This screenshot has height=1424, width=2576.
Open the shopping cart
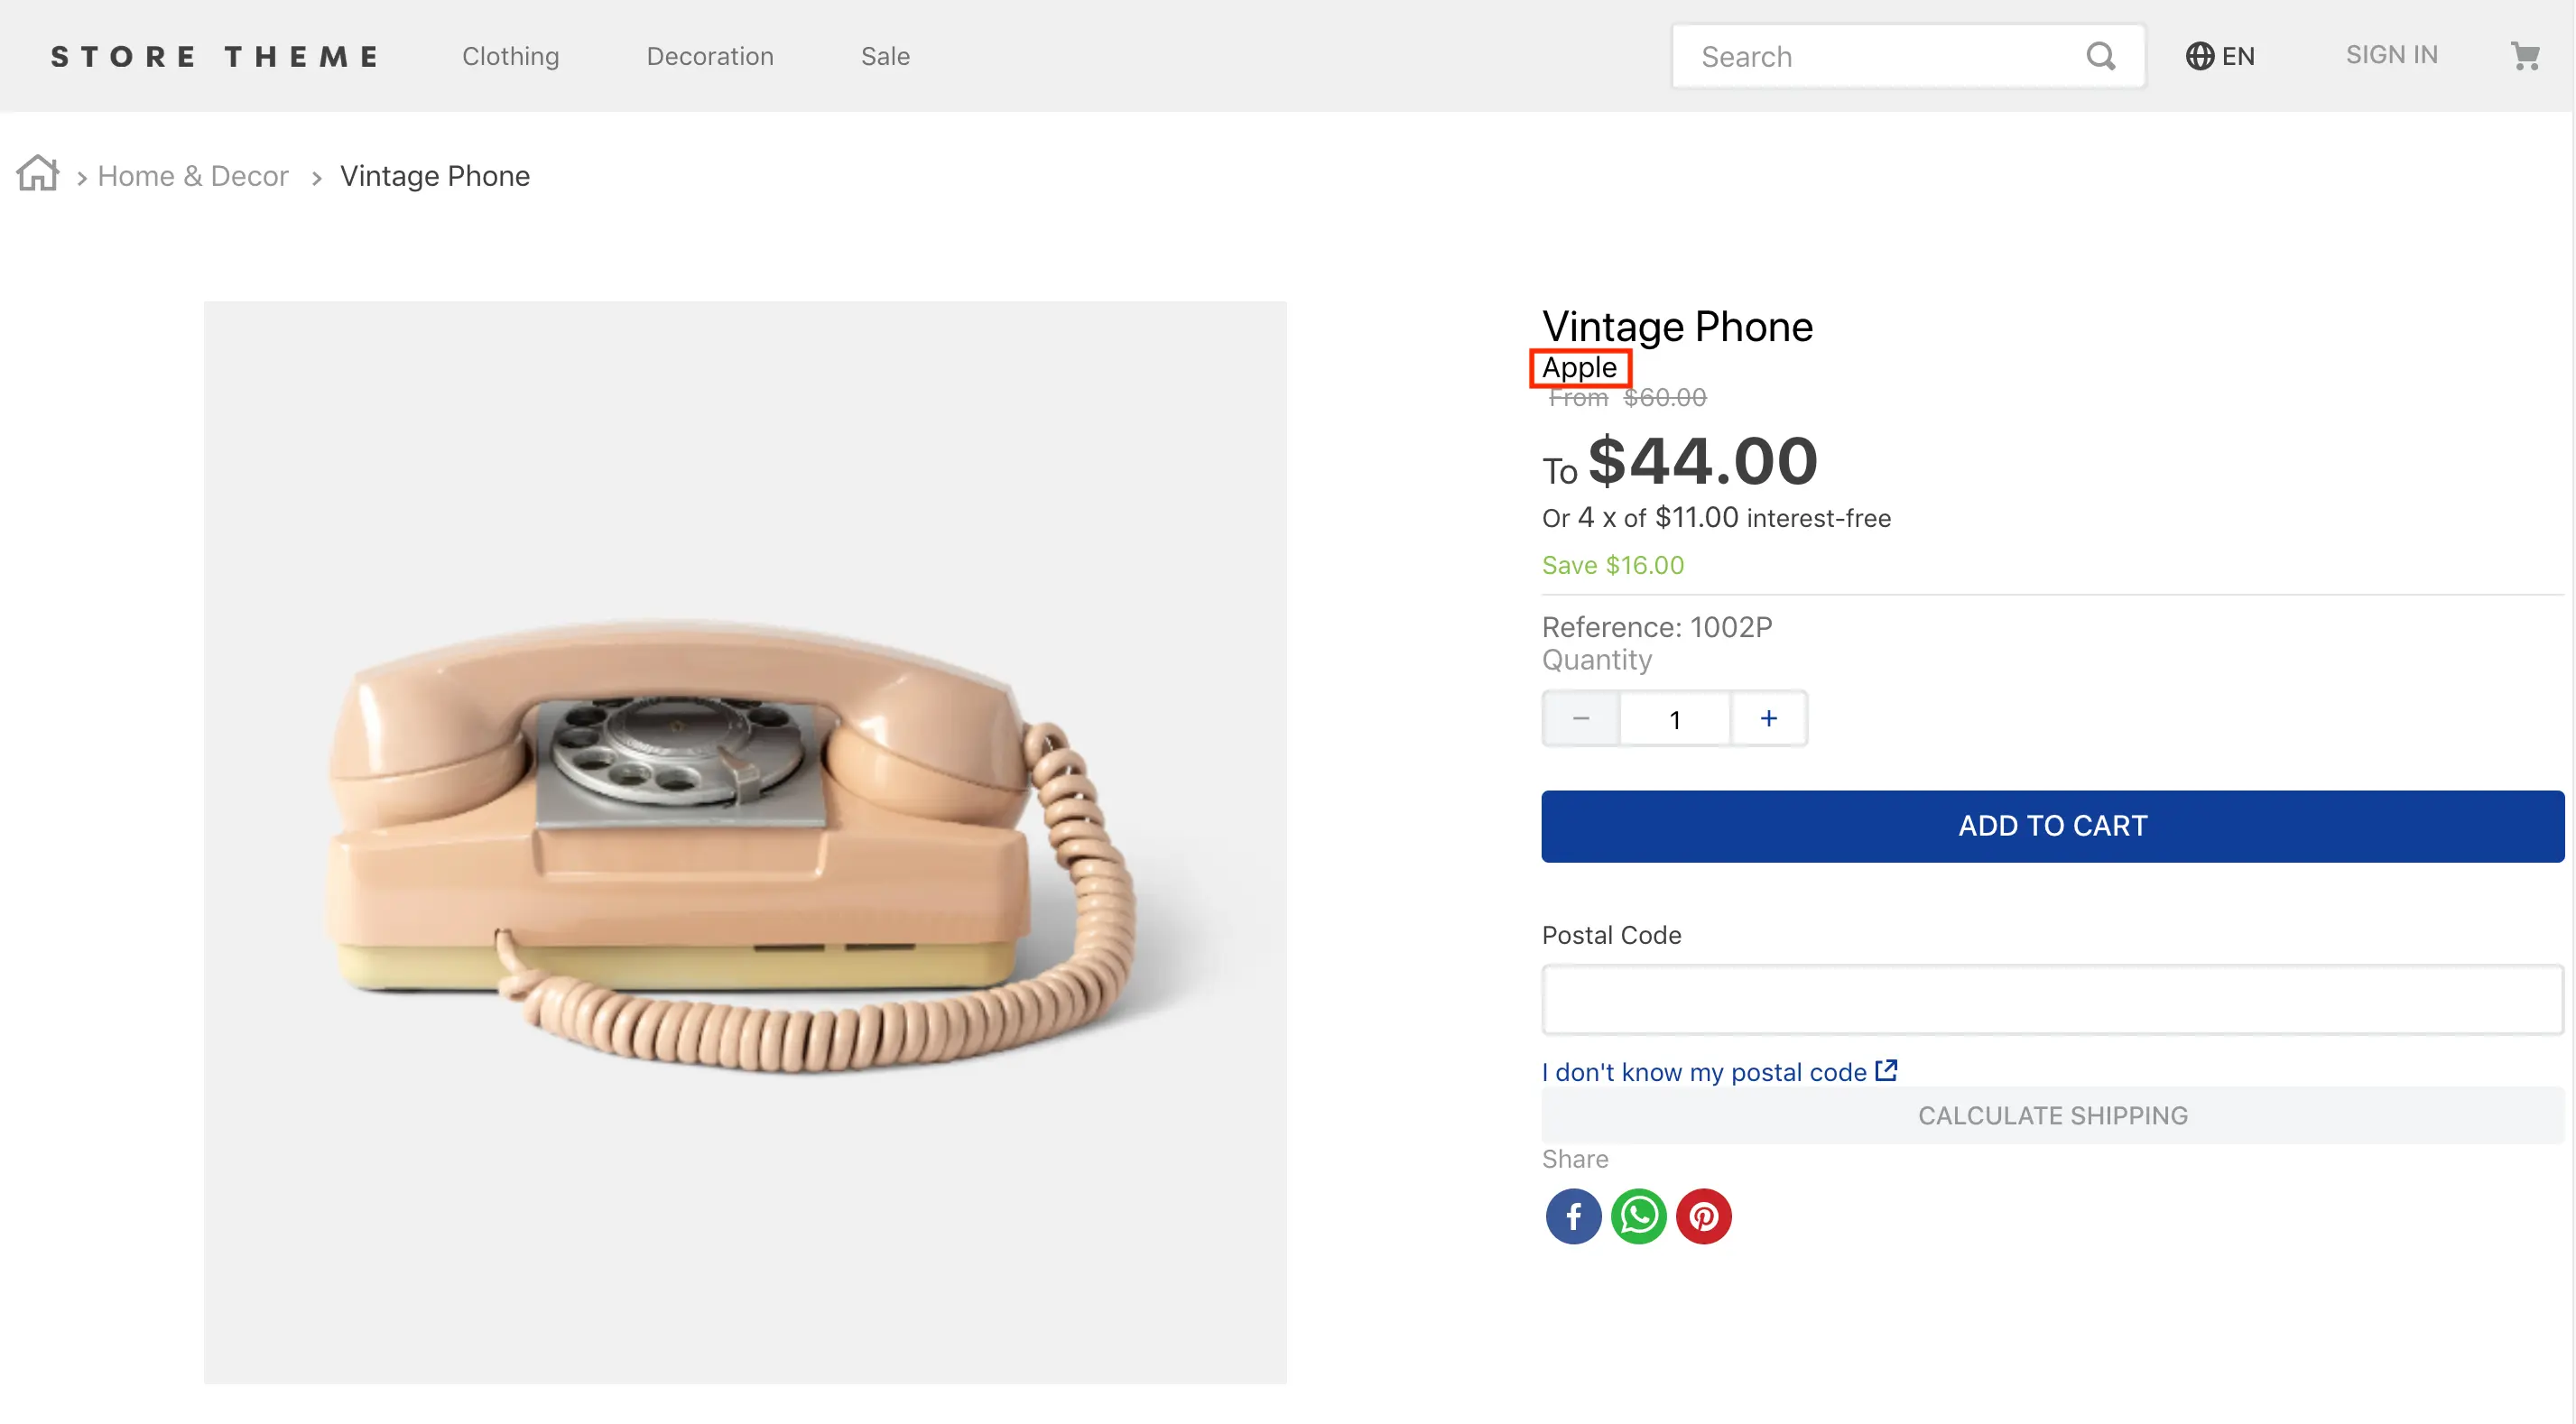point(2525,56)
